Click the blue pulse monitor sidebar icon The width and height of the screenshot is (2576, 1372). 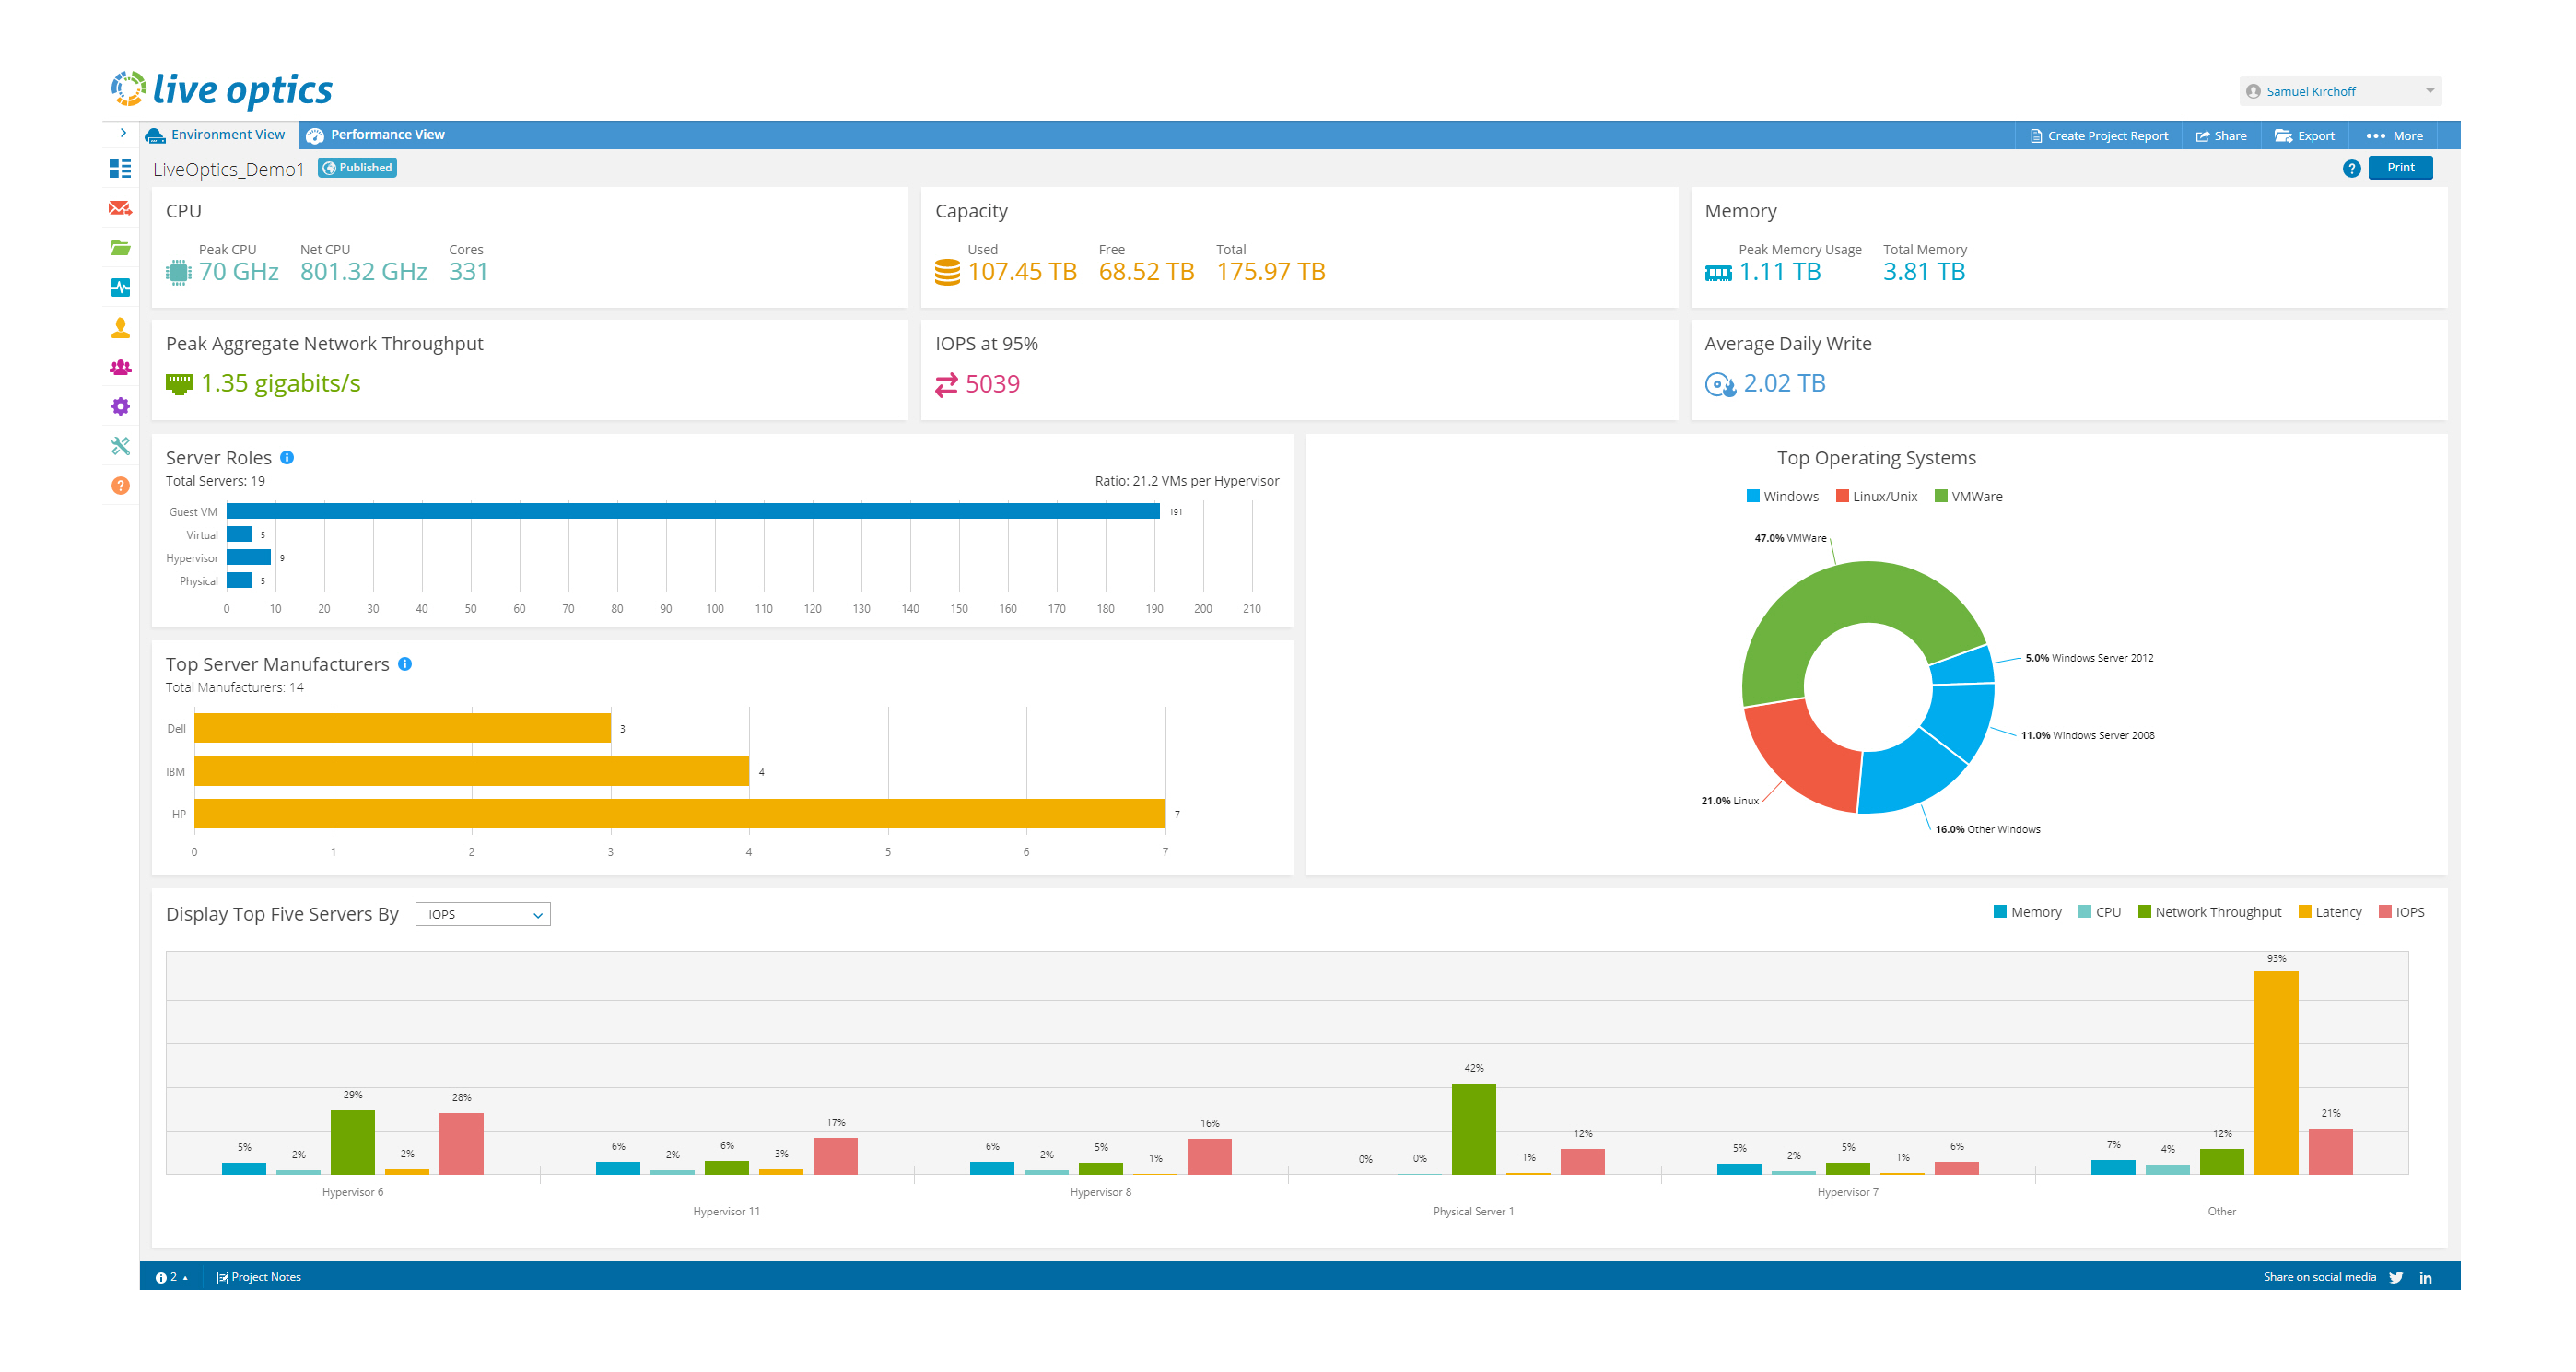120,288
